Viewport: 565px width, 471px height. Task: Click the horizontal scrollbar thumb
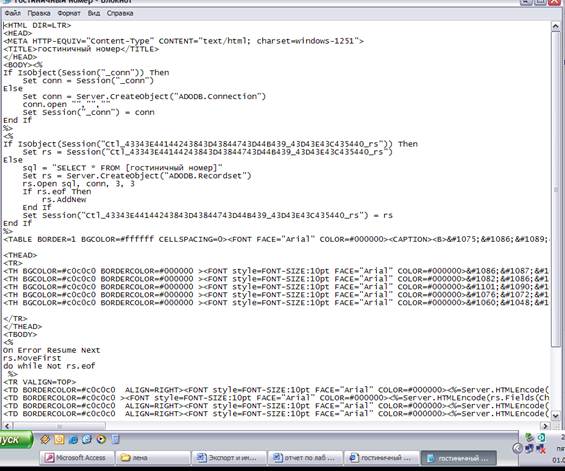tap(59, 426)
